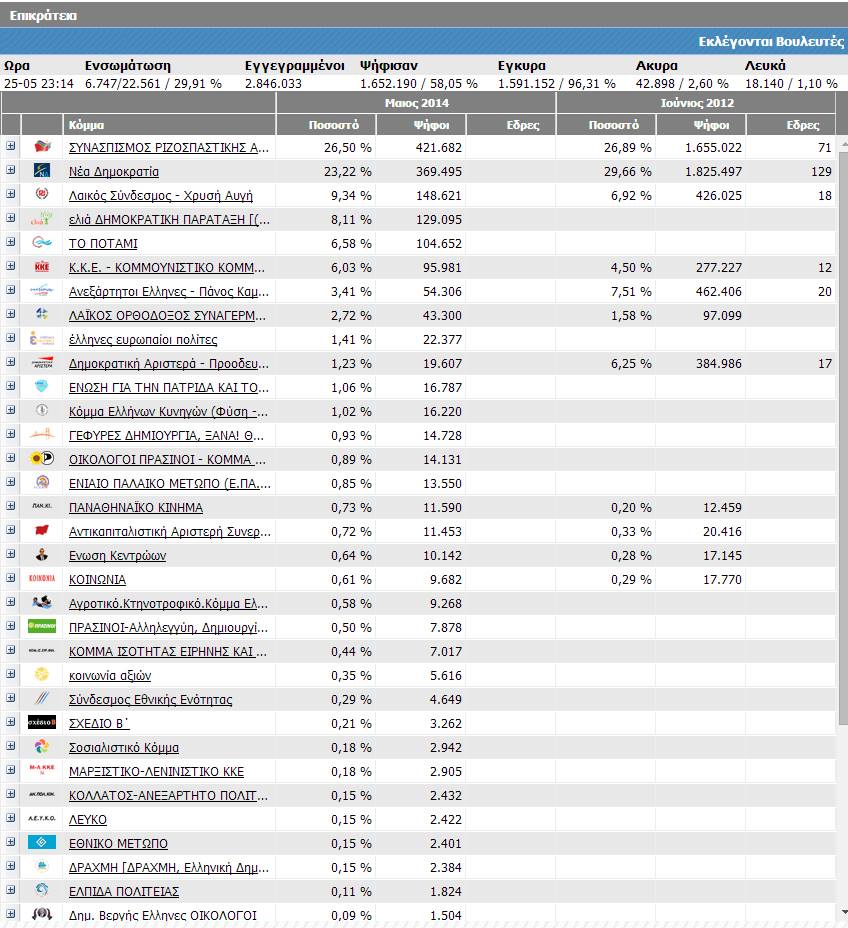
Task: Click the ΣΧΕΔΙΟ Β΄ party logo
Action: pyautogui.click(x=41, y=723)
